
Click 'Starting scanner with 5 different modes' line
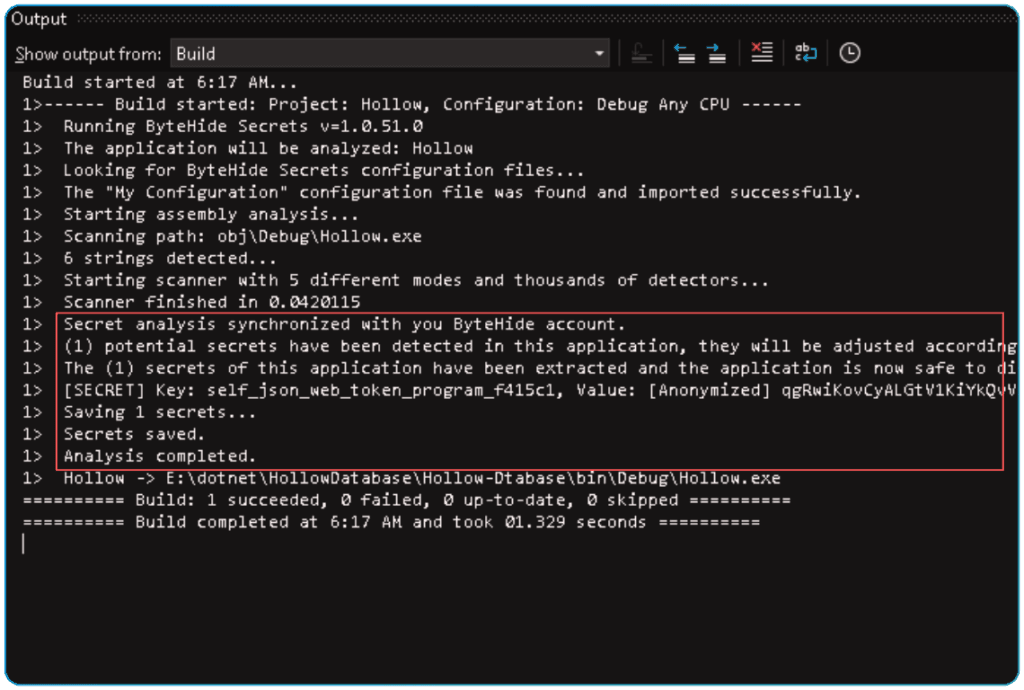point(416,281)
